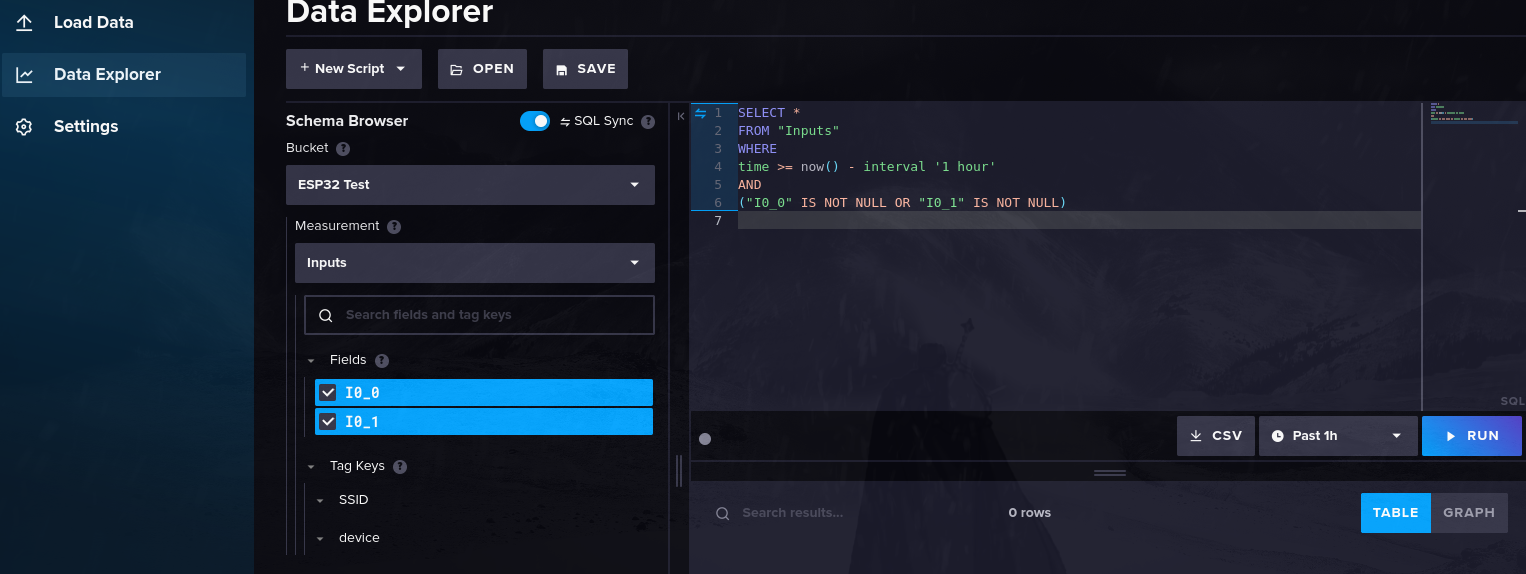The image size is (1526, 574).
Task: Switch to the TABLE view tab
Action: [1395, 513]
